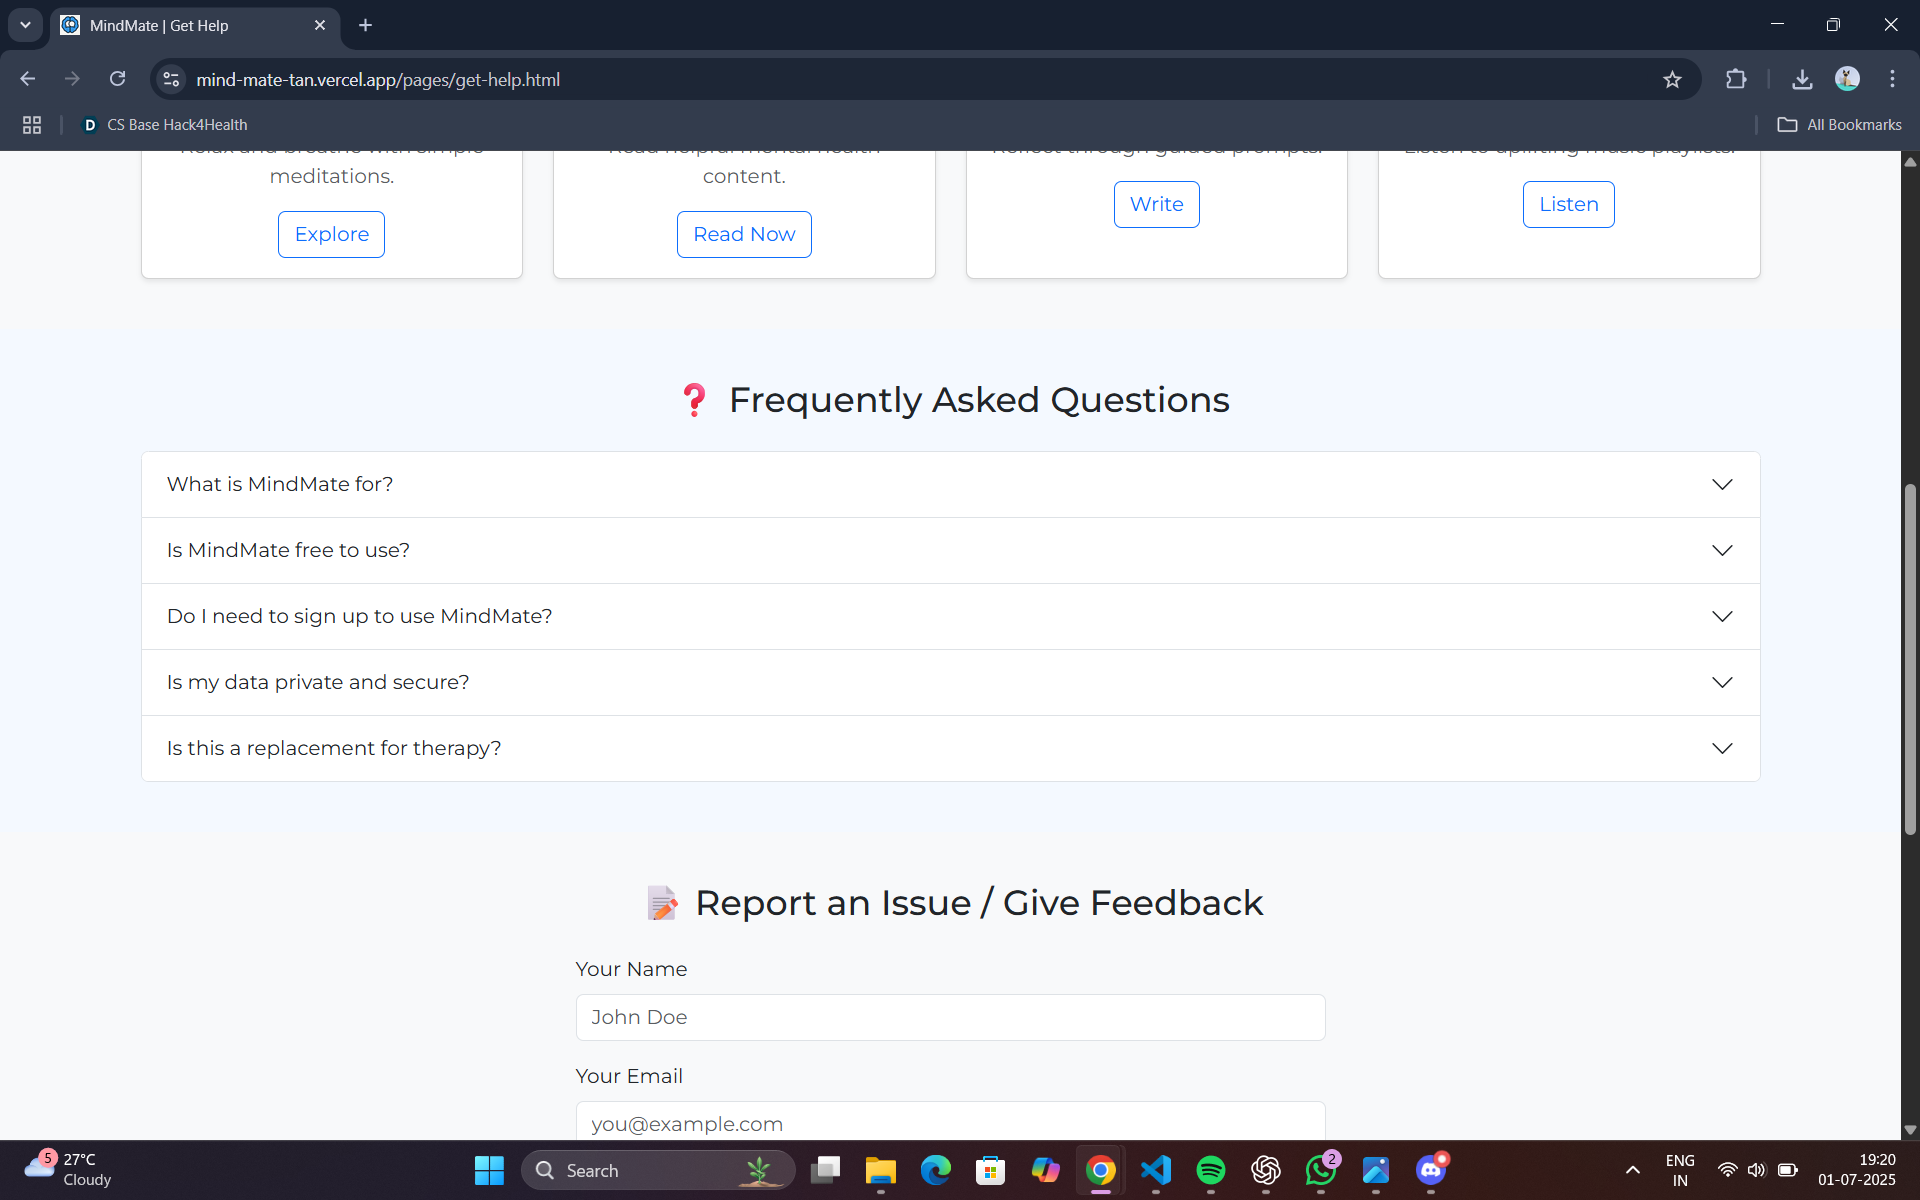Open Spotify from the taskbar
The height and width of the screenshot is (1200, 1920).
[1210, 1170]
